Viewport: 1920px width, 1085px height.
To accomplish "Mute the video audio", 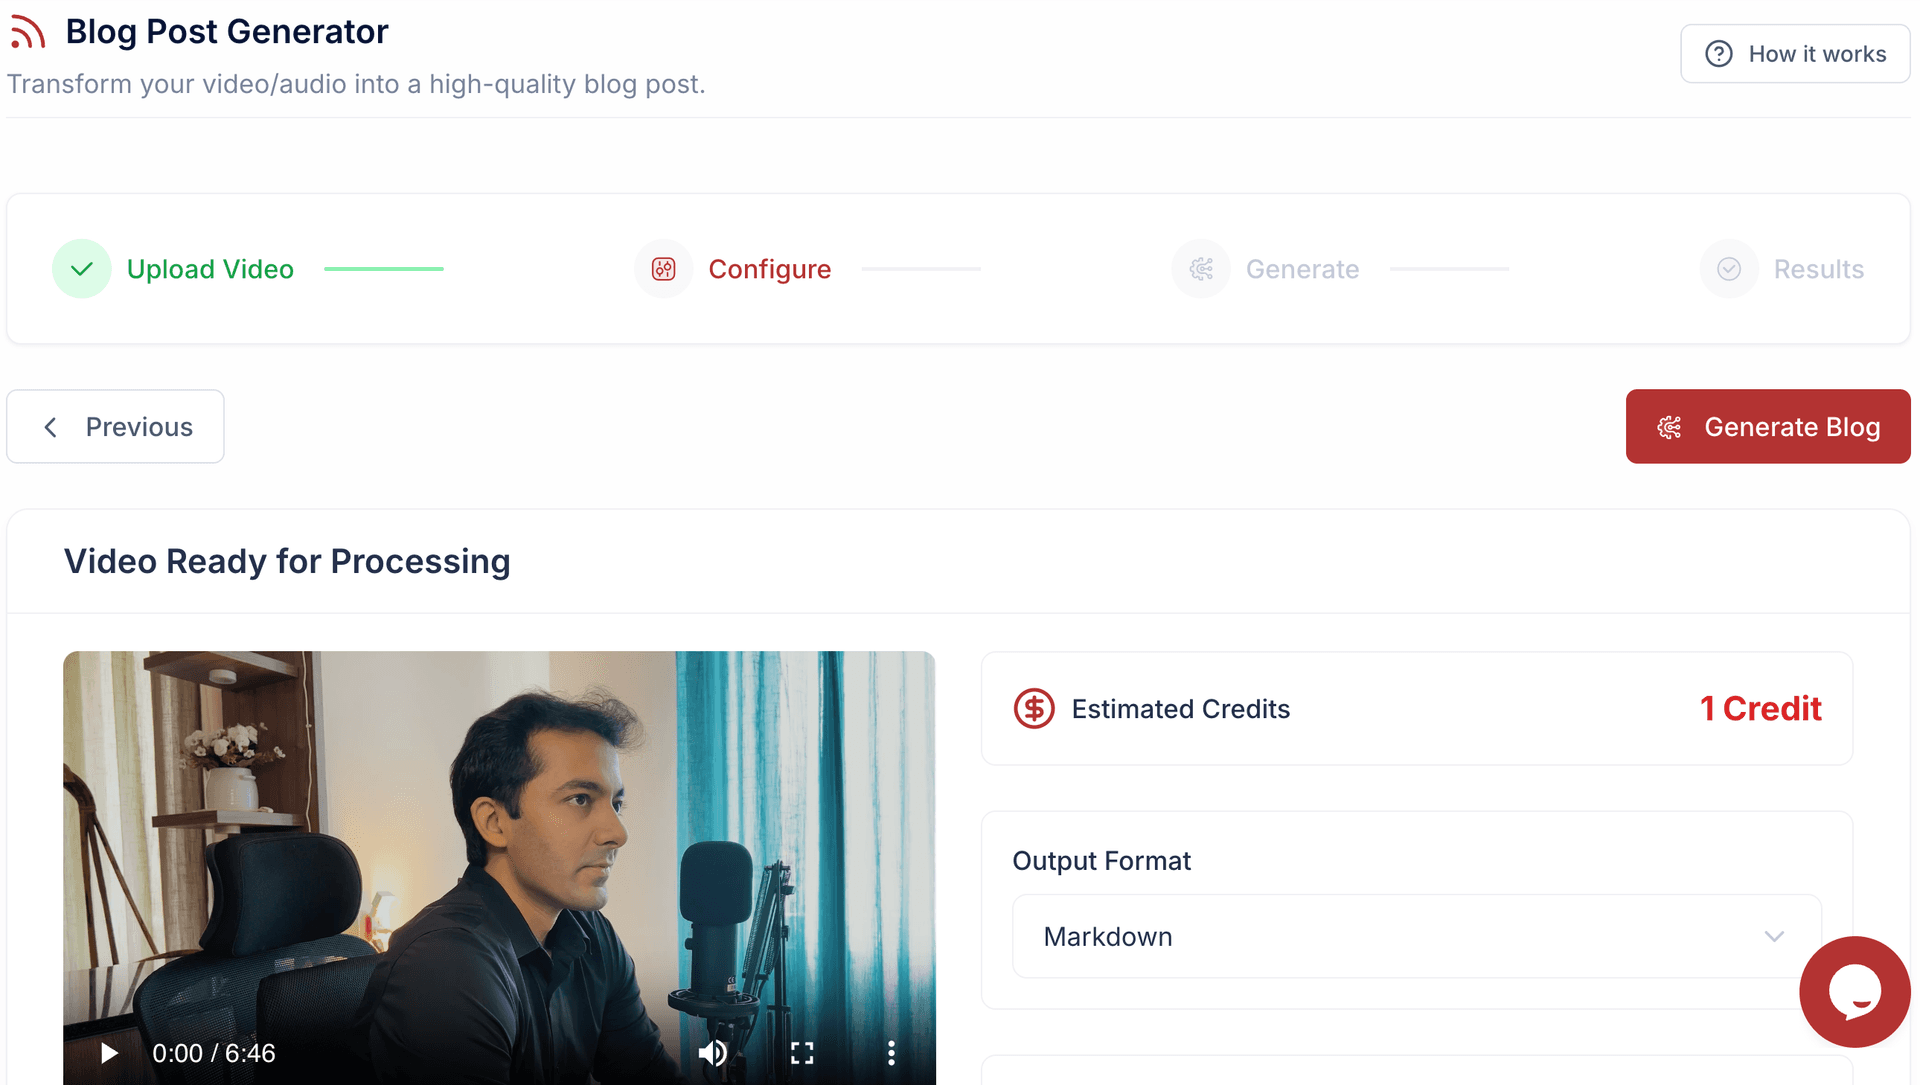I will click(713, 1052).
